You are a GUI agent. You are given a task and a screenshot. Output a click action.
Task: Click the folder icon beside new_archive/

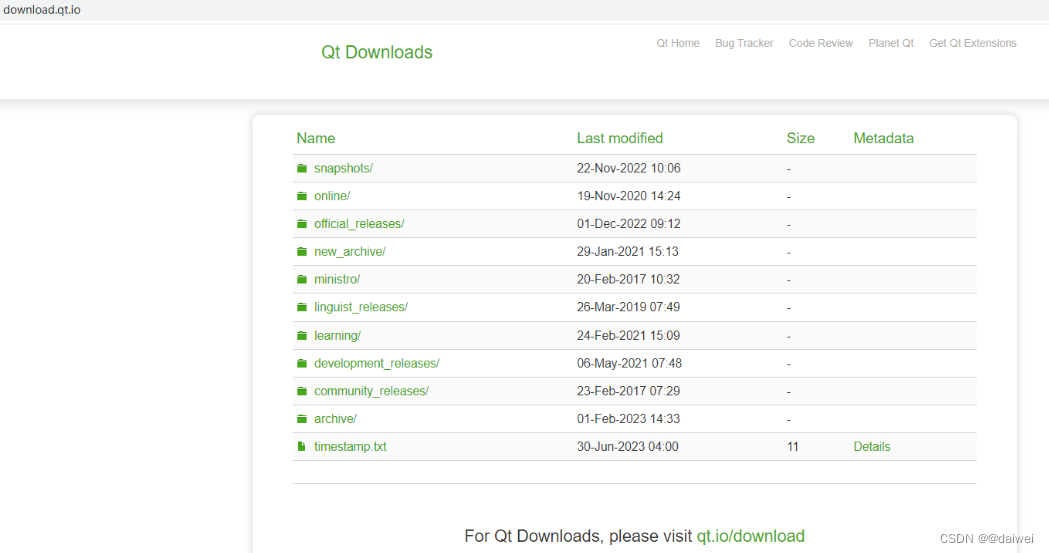(x=302, y=252)
